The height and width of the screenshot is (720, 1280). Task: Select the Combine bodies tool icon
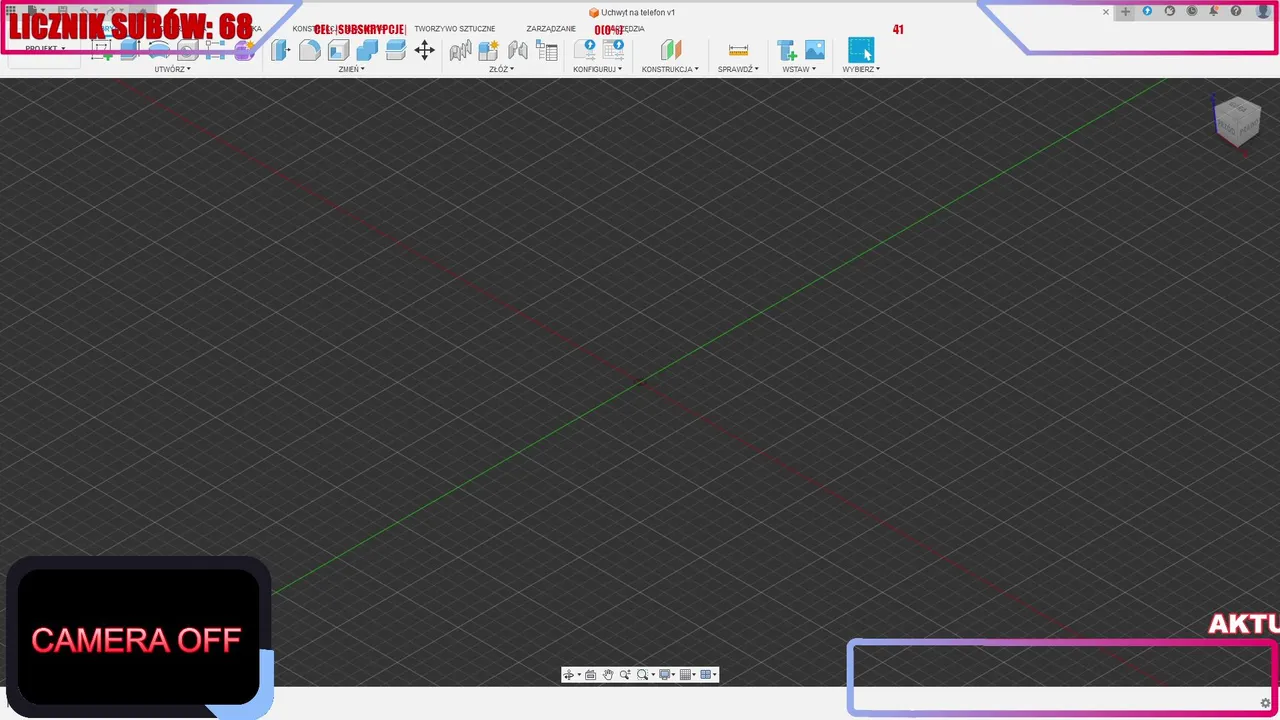point(367,50)
